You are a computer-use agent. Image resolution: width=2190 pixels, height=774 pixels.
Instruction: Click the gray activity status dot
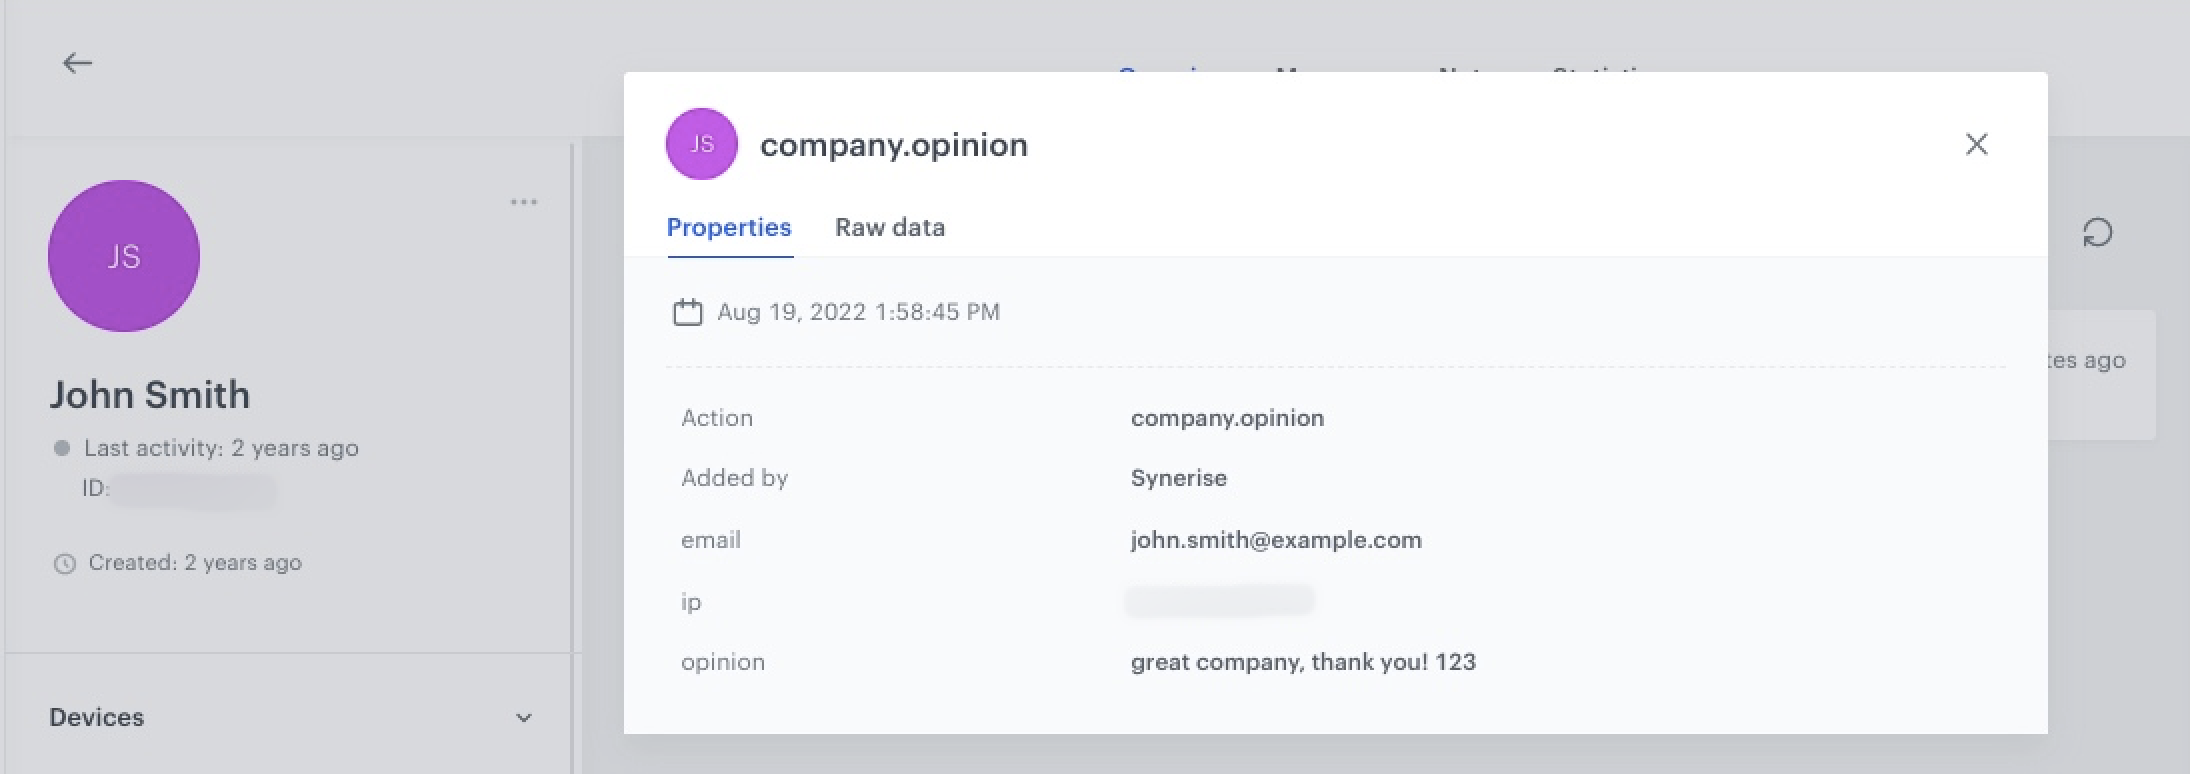62,448
